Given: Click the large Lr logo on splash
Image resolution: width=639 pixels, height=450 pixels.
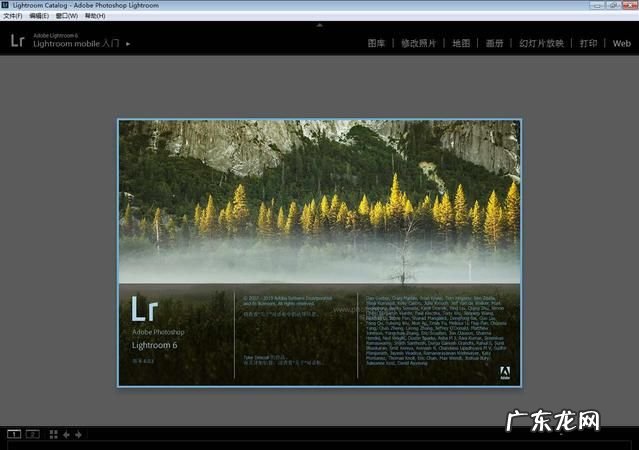Looking at the screenshot, I should (144, 309).
